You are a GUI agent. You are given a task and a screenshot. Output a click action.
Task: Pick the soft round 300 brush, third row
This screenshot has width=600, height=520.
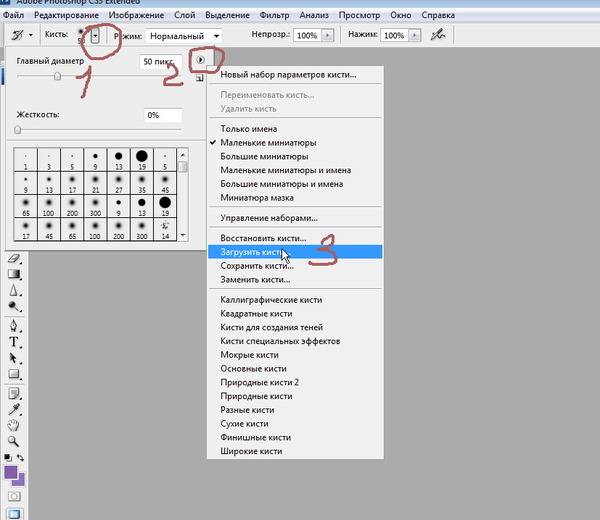point(95,206)
